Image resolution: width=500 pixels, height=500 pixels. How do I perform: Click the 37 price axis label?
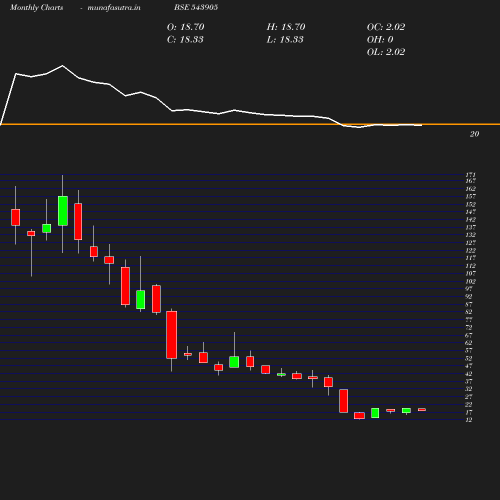tap(469, 381)
